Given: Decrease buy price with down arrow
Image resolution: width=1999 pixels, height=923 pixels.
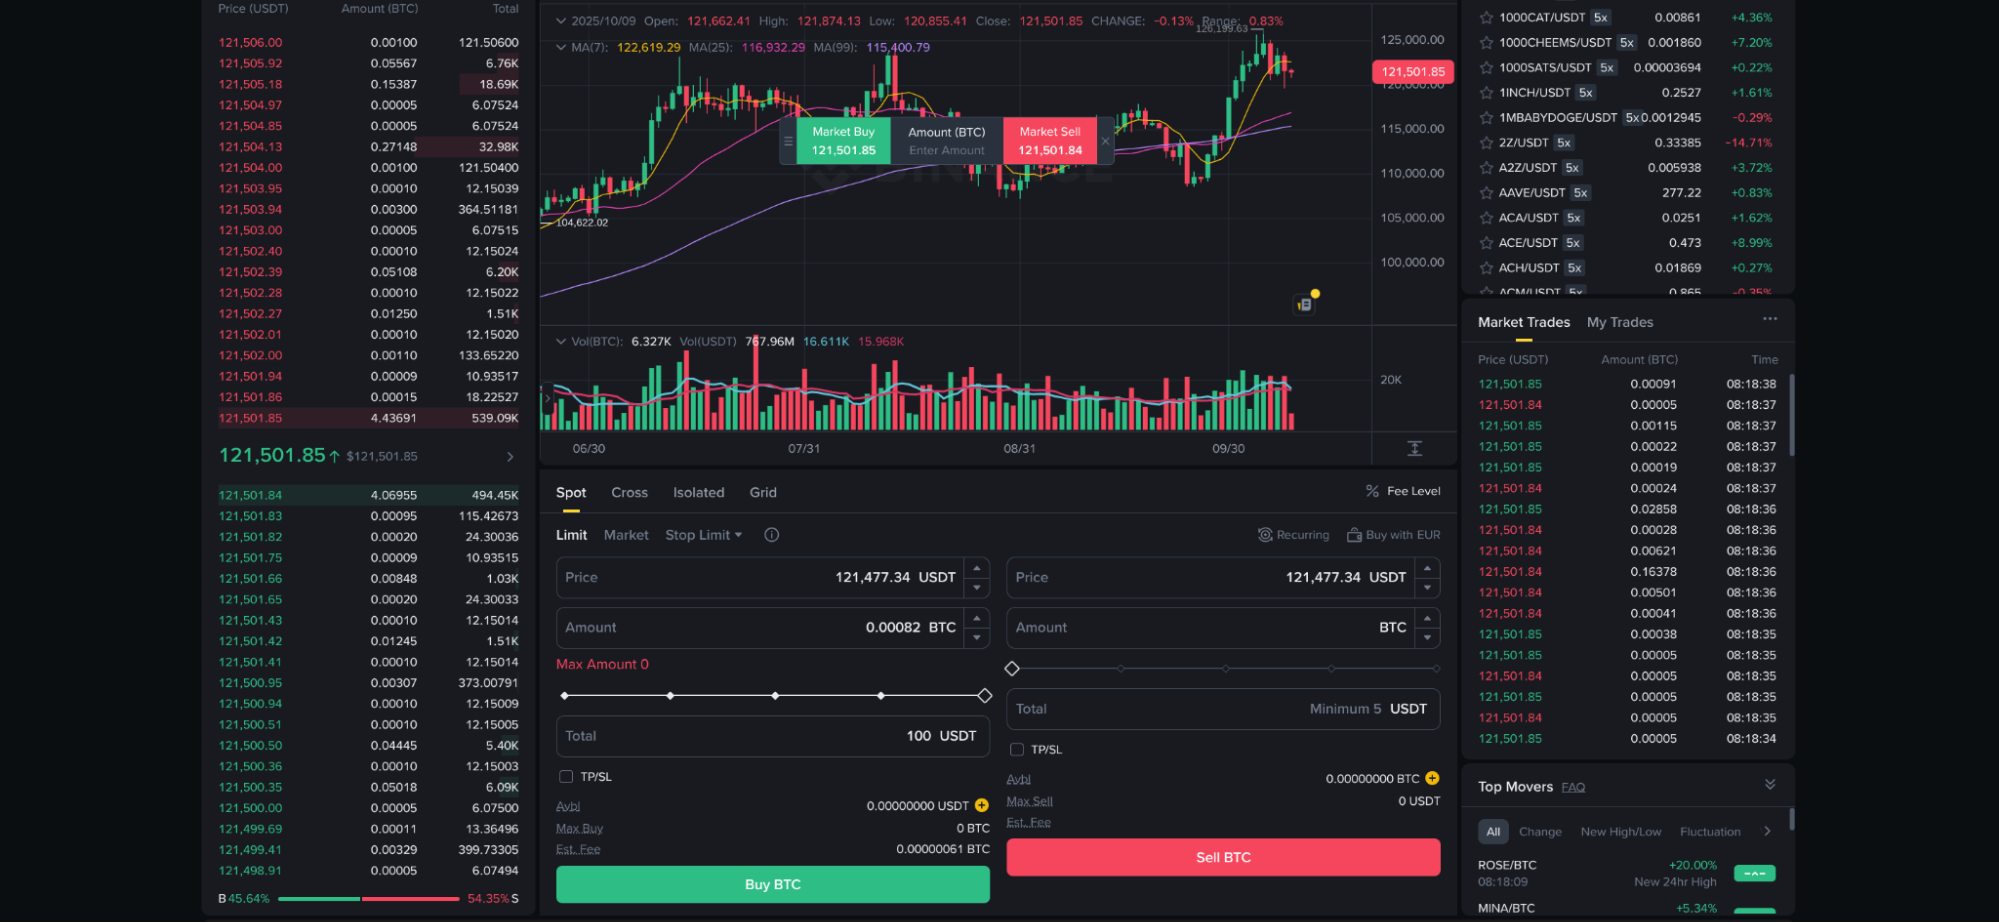Looking at the screenshot, I should click(x=977, y=587).
